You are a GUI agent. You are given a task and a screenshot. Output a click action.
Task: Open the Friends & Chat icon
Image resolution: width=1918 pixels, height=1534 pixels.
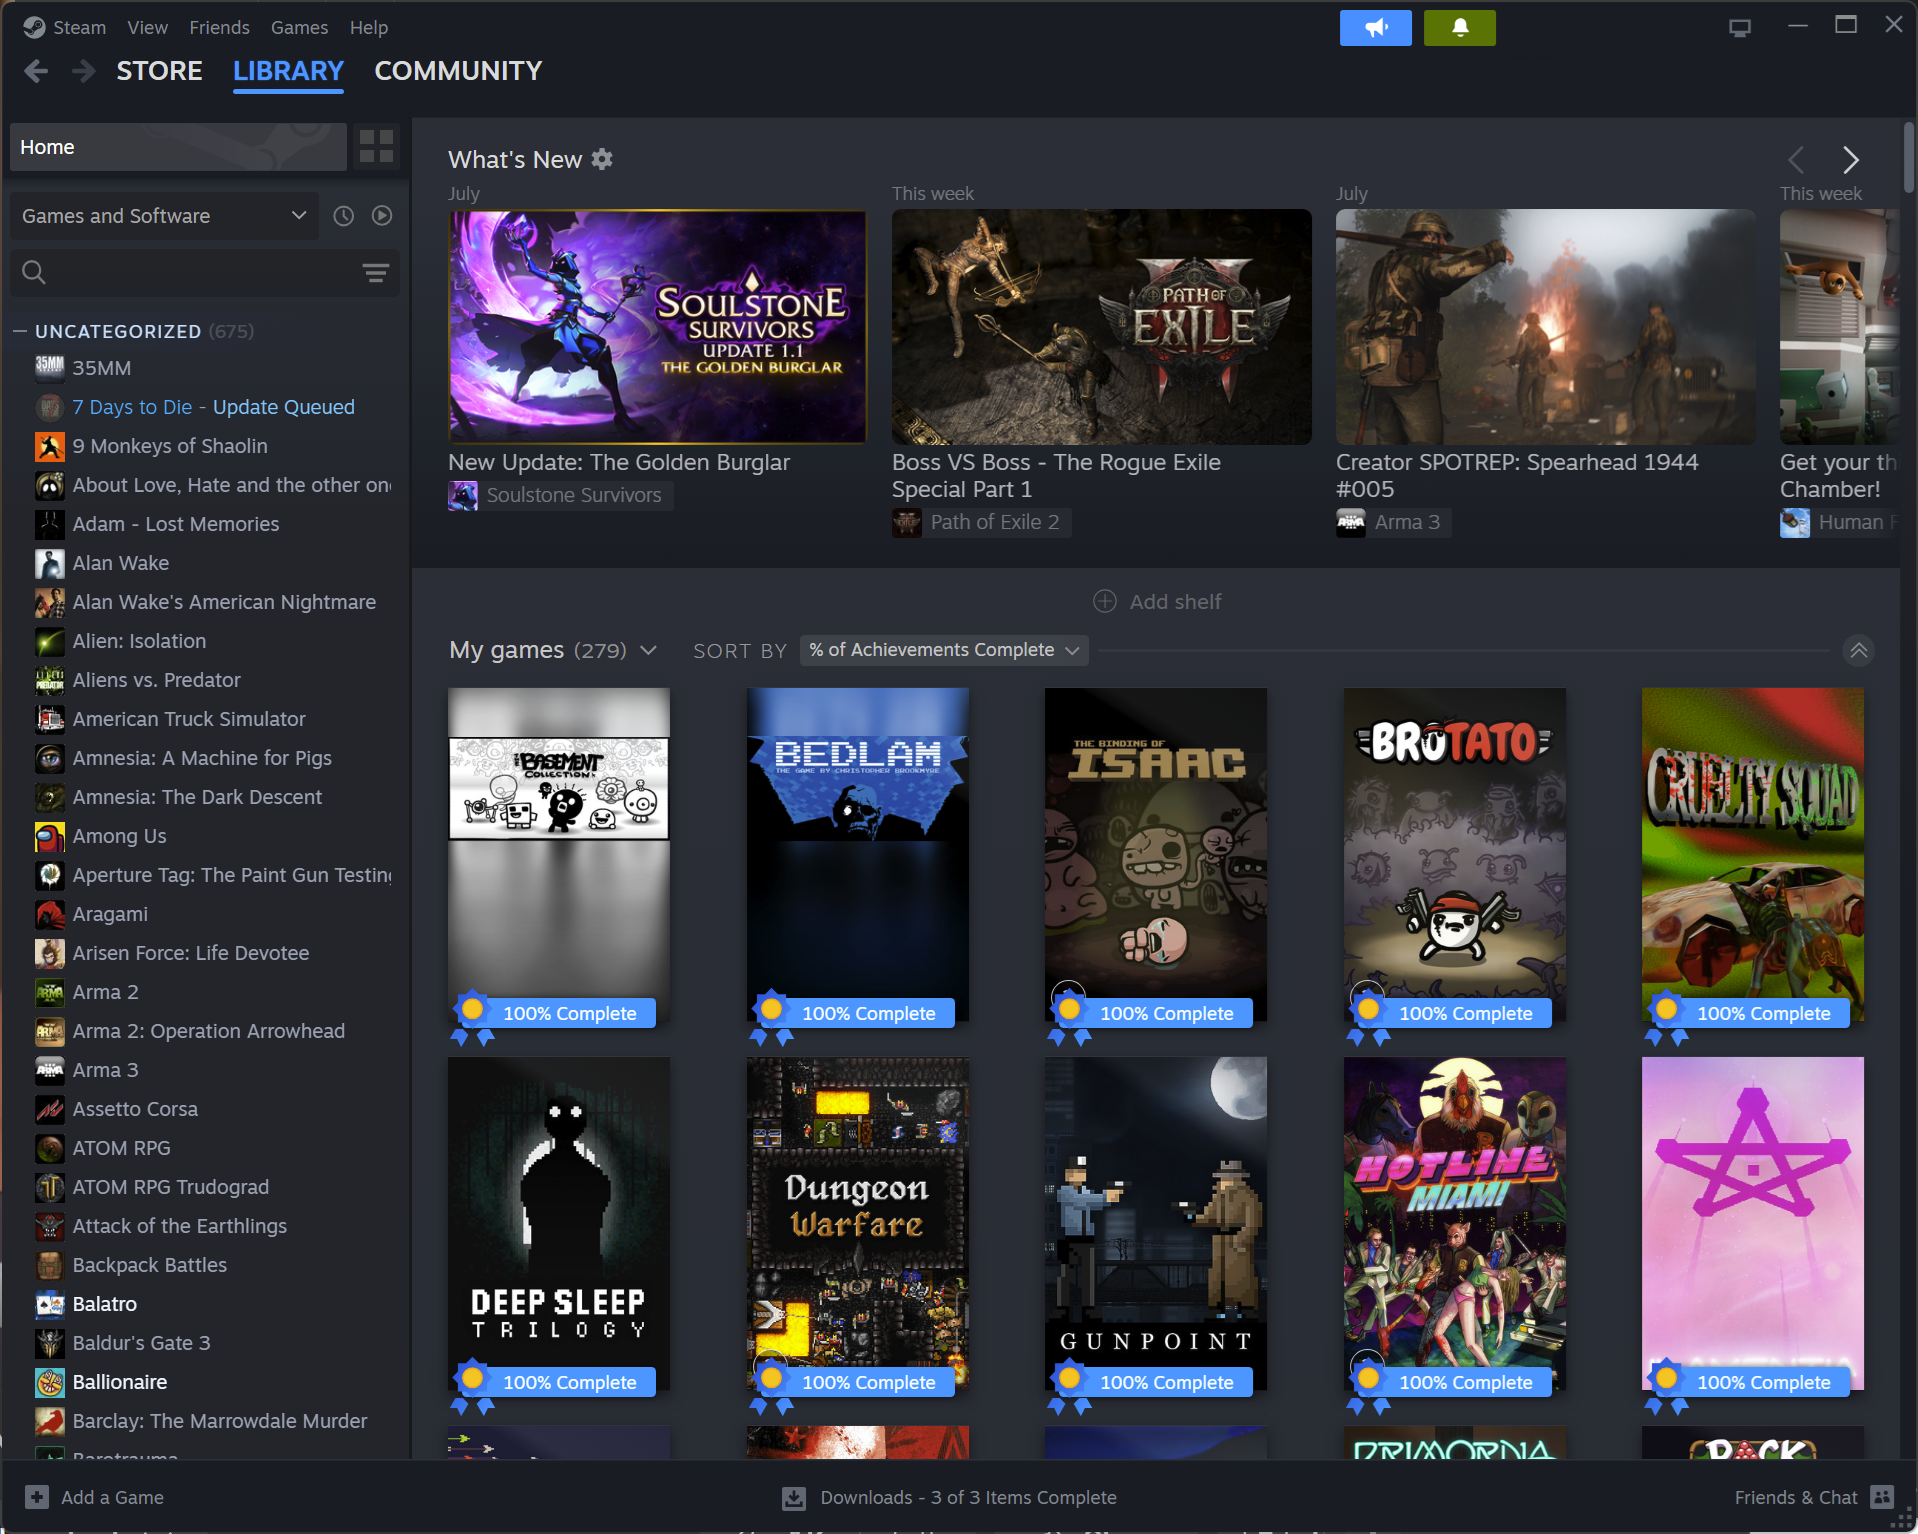(1882, 1497)
